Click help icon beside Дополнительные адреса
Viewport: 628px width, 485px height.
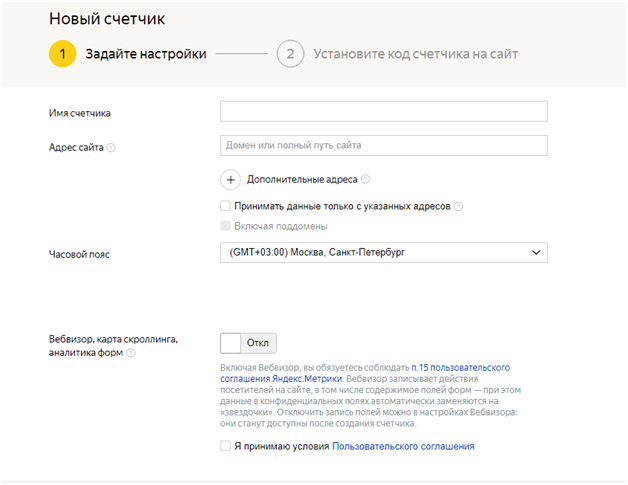pyautogui.click(x=365, y=180)
